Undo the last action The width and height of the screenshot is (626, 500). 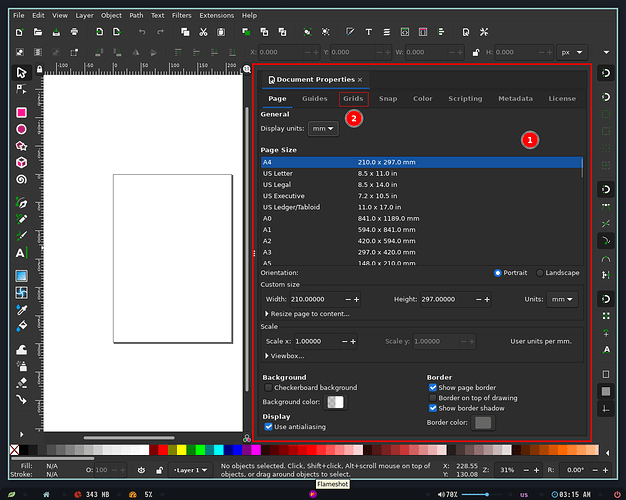pos(142,32)
